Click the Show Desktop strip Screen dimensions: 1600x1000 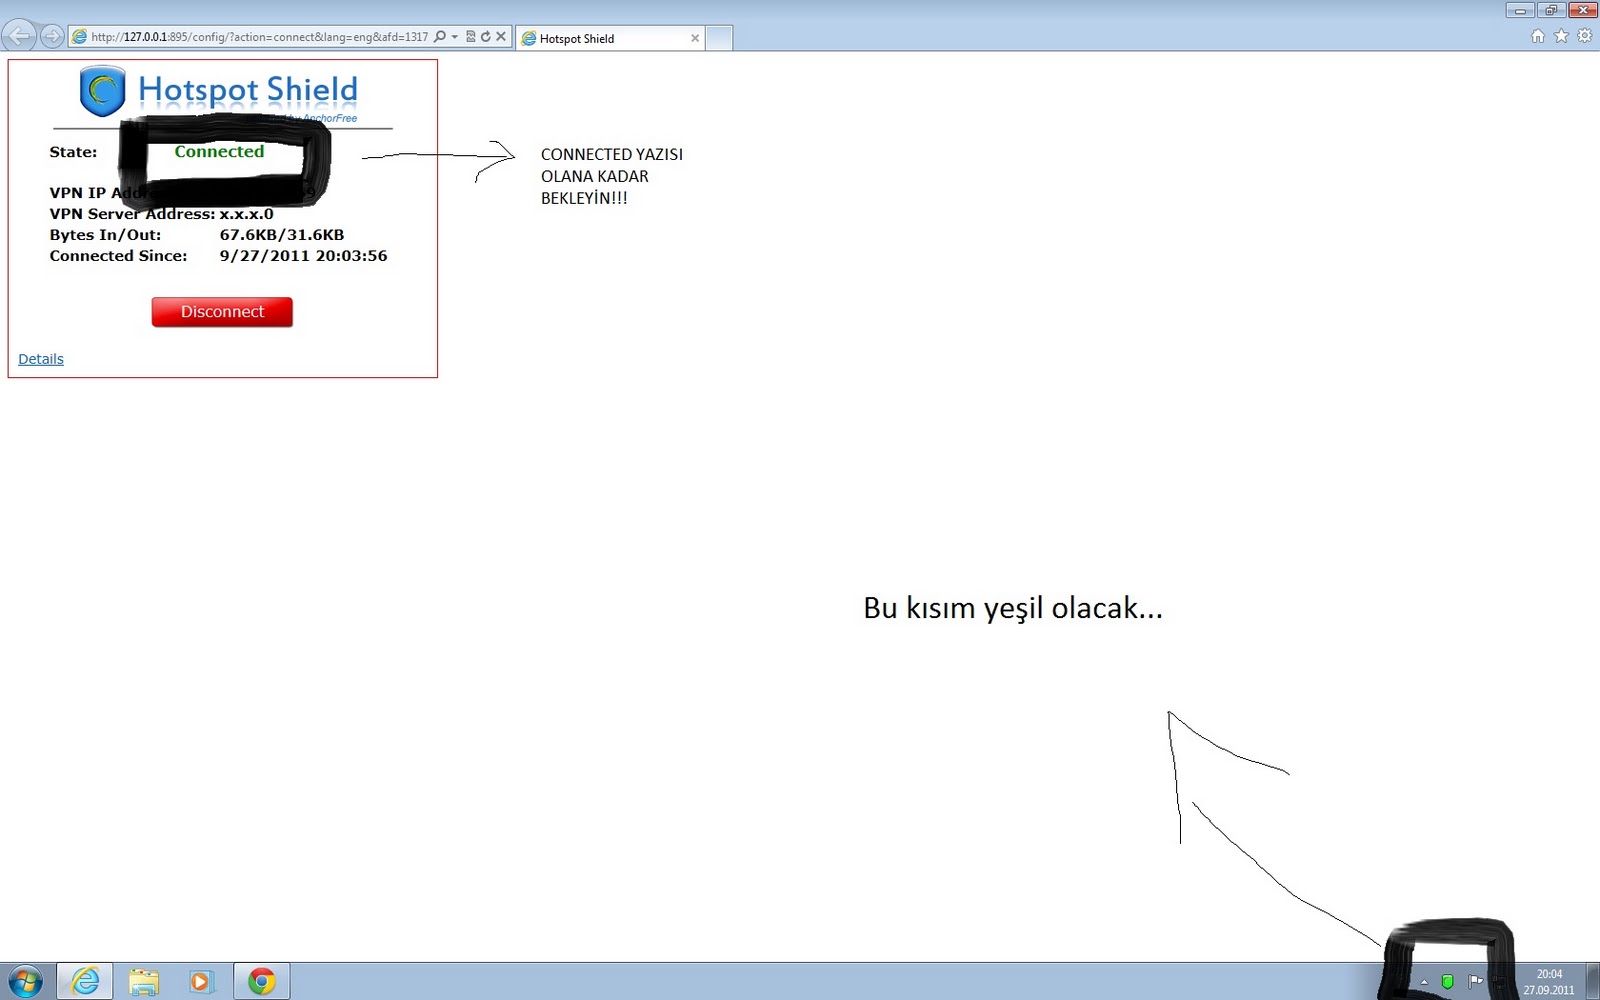pyautogui.click(x=1592, y=981)
